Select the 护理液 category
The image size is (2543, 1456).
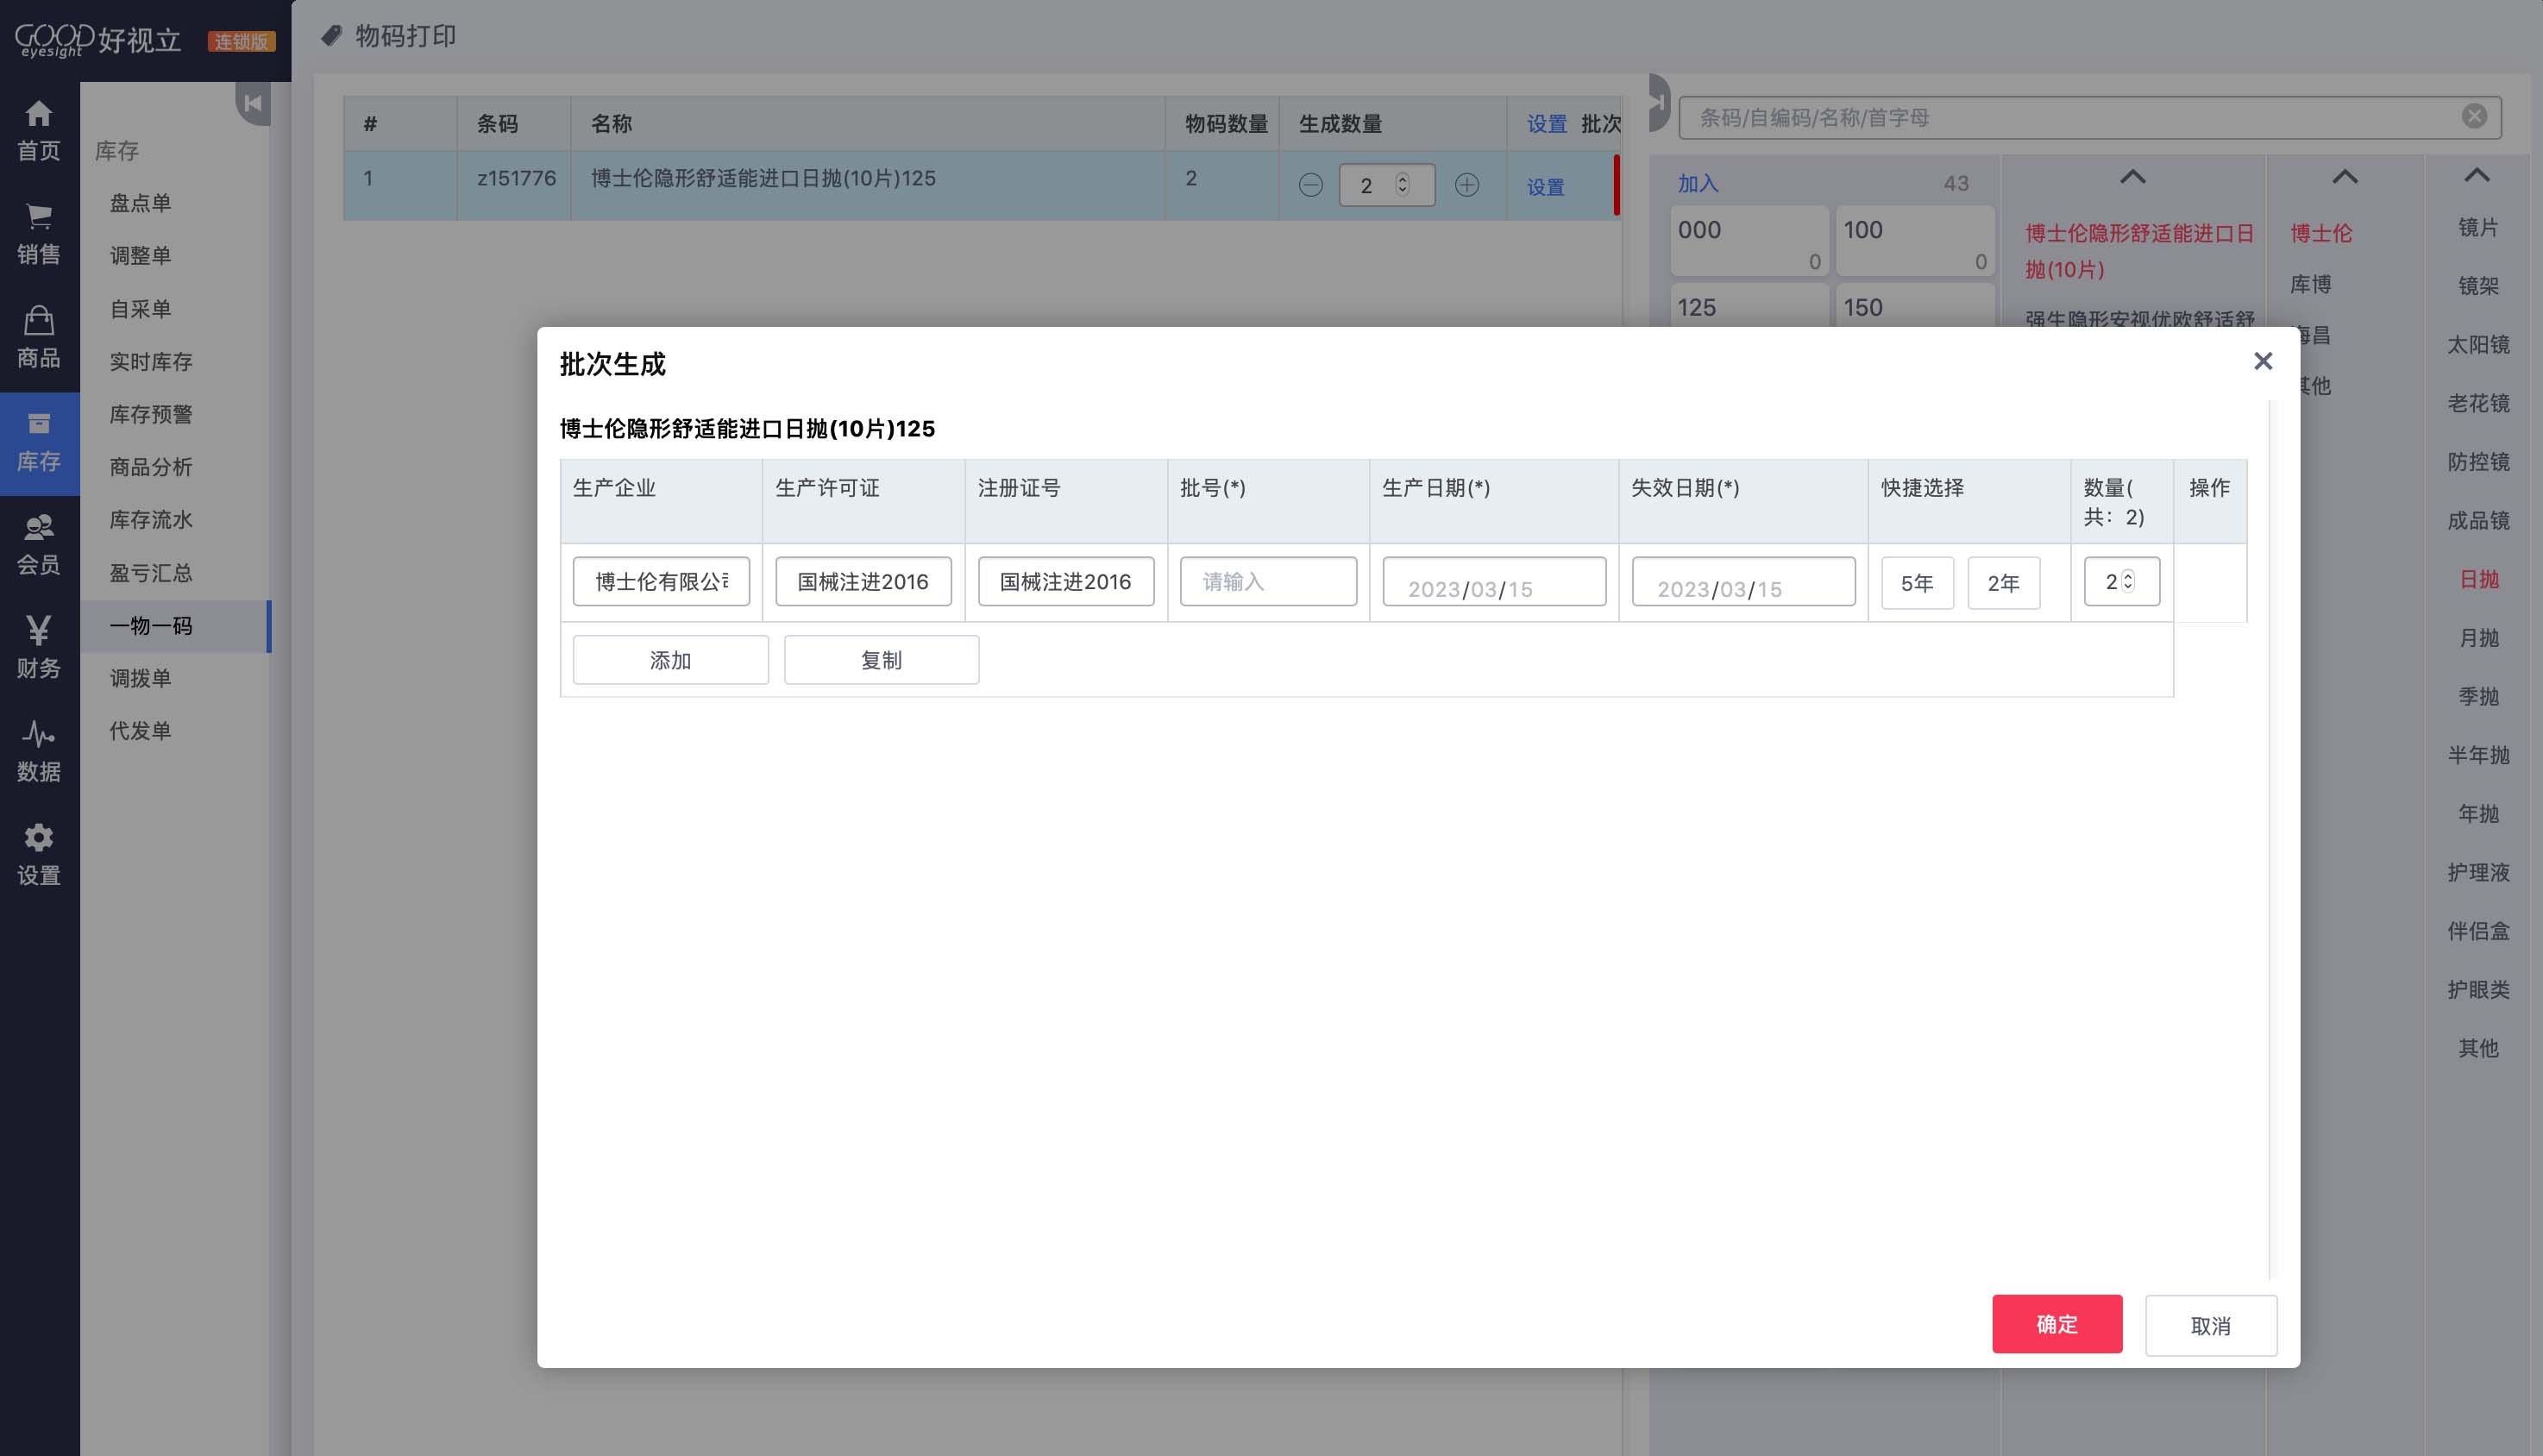(2478, 873)
